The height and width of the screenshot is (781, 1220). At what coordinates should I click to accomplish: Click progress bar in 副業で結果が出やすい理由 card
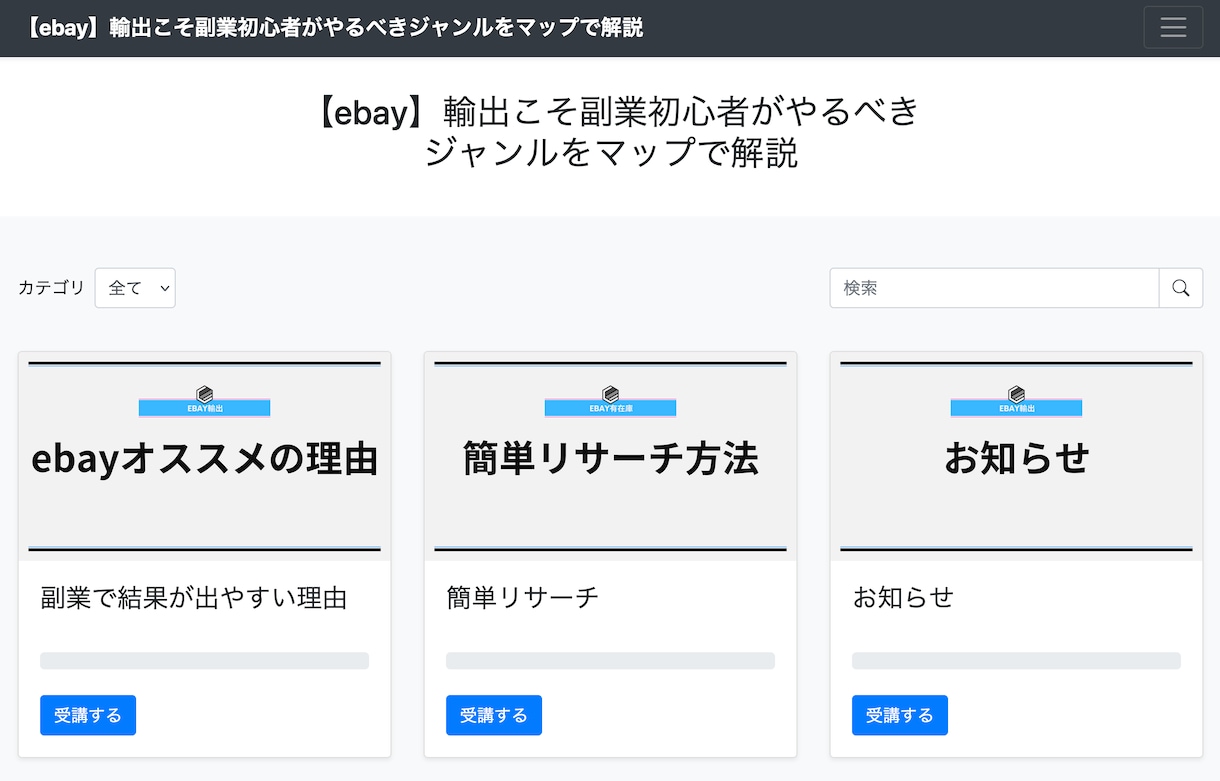coord(204,661)
